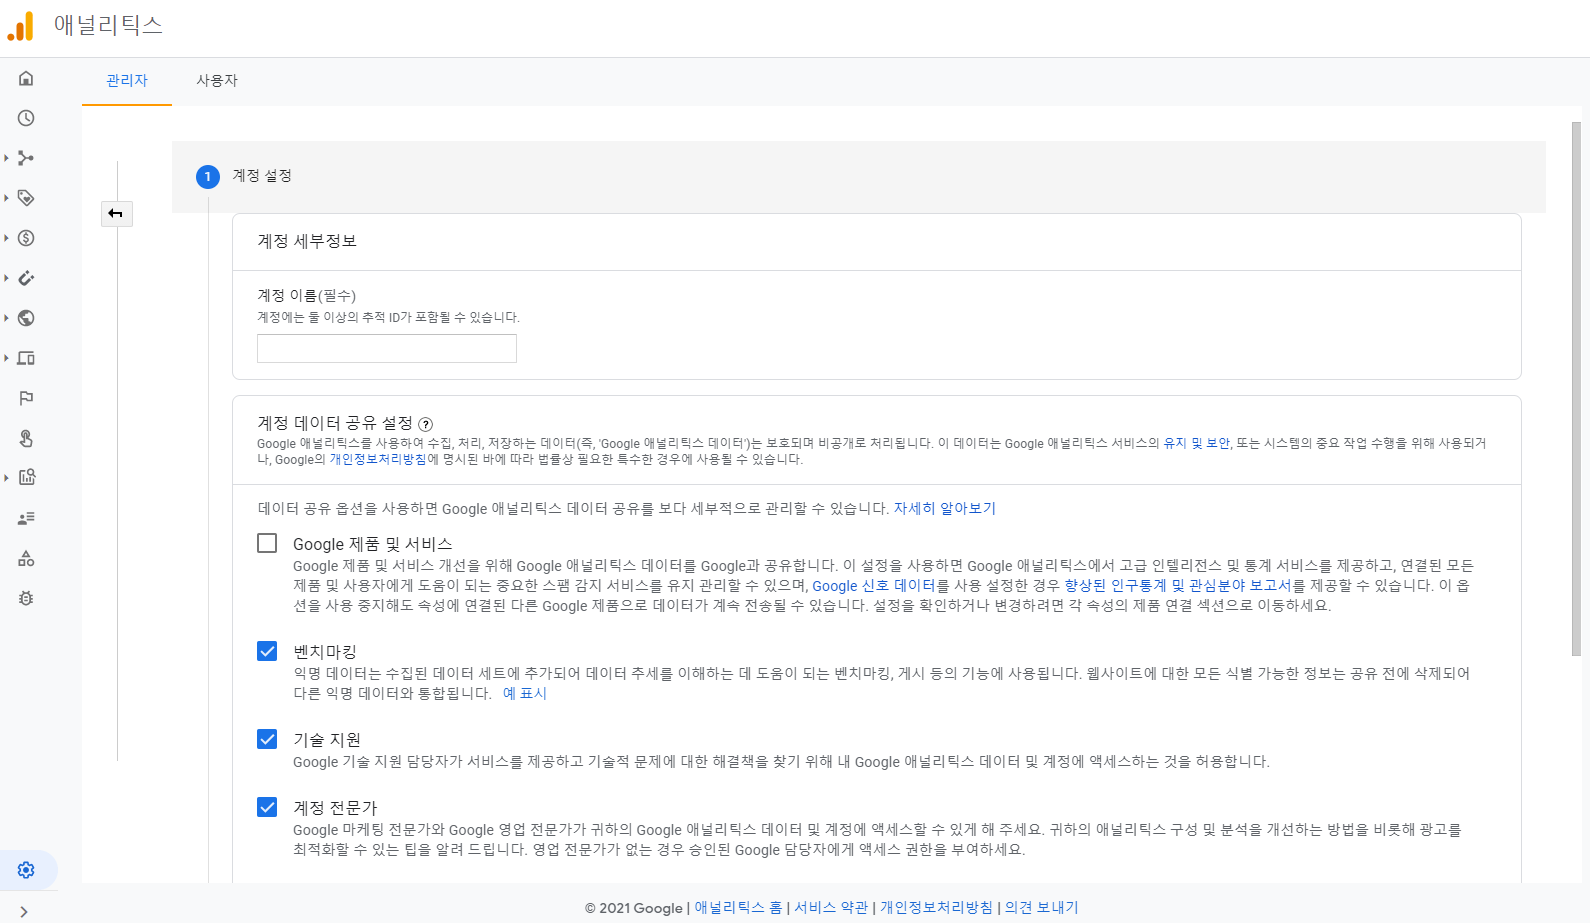
Task: Click the 의견 보내기 footer link
Action: pos(1042,908)
